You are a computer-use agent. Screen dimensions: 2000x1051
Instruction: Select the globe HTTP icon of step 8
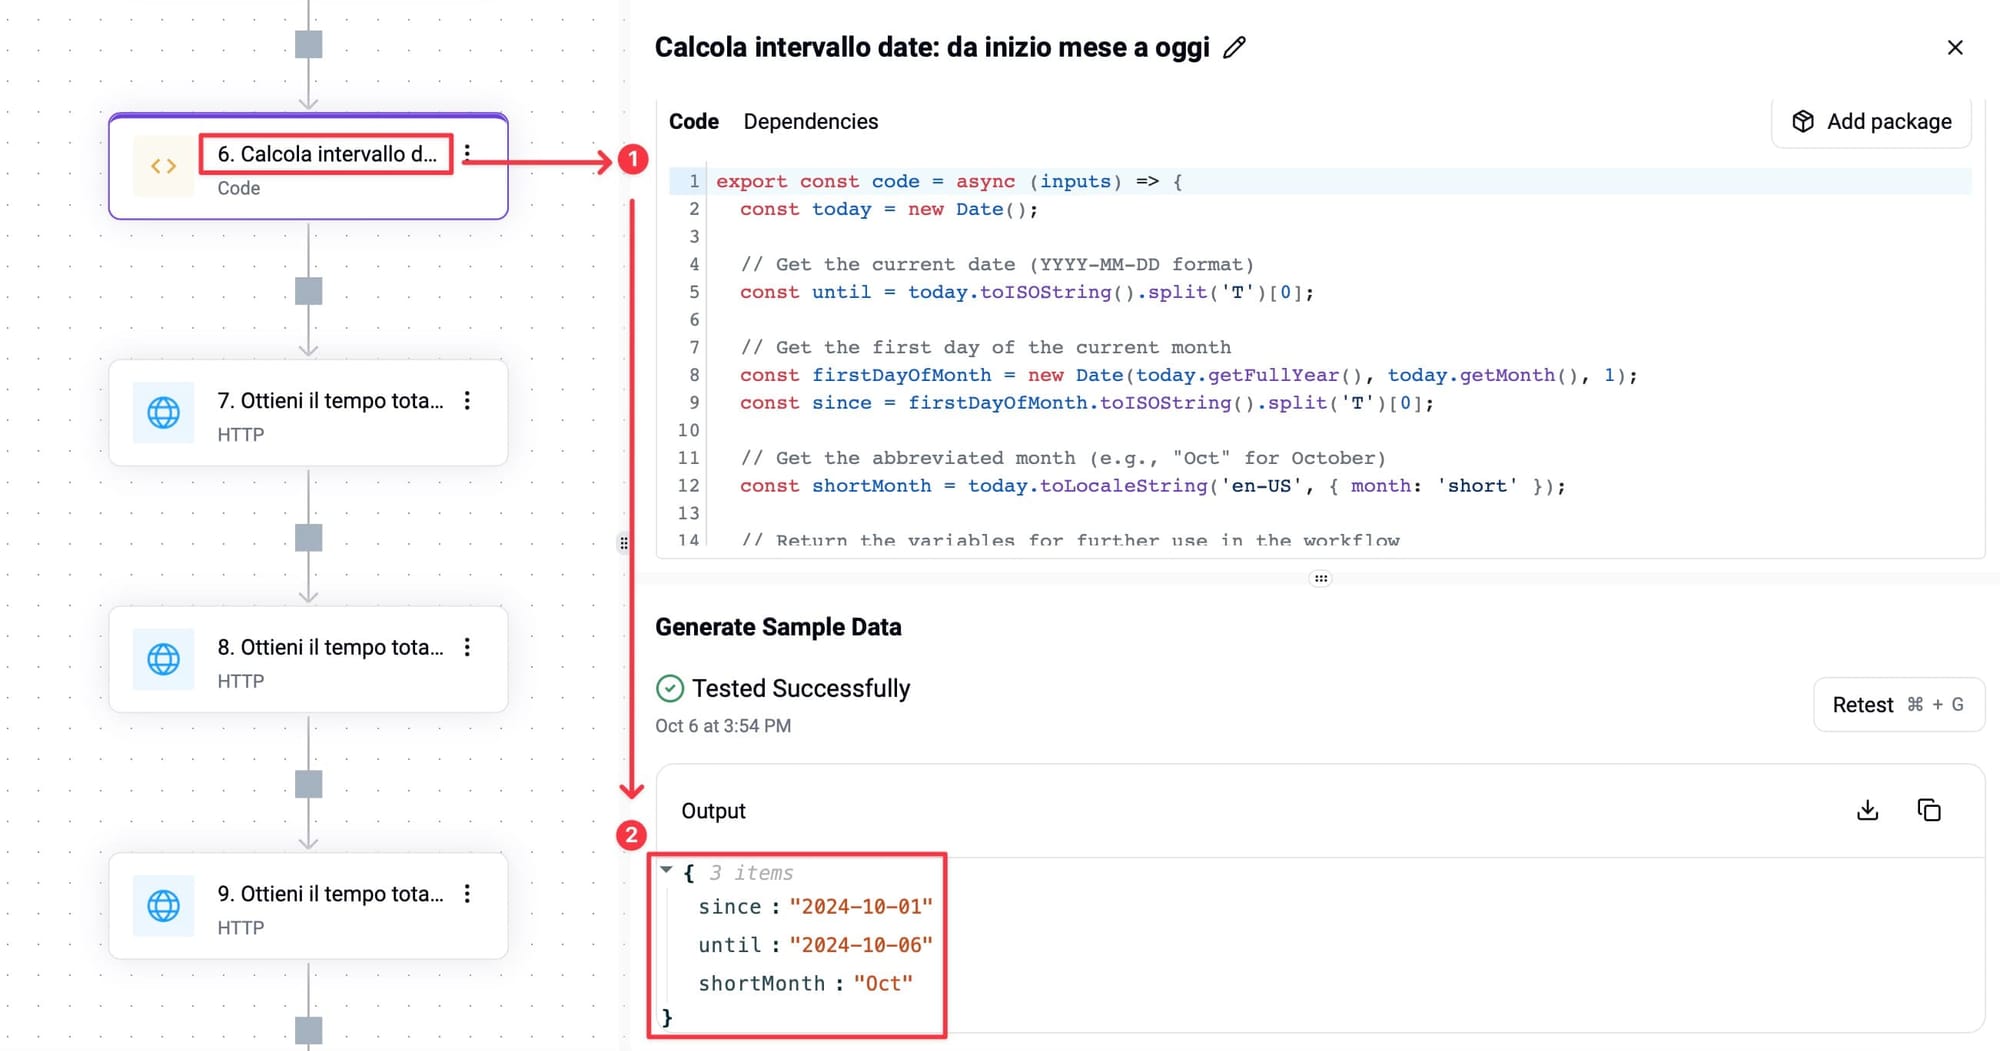click(164, 659)
